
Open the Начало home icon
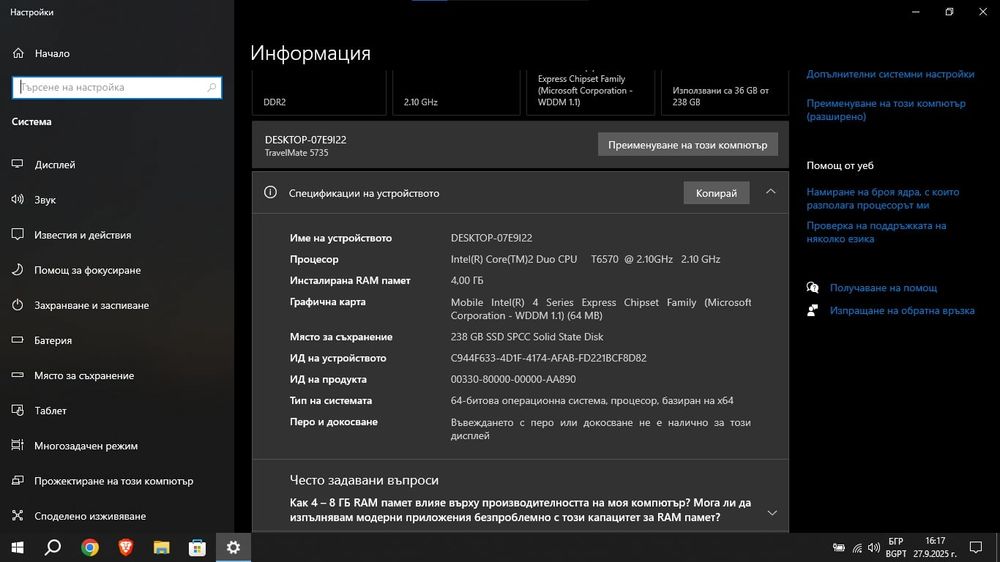coord(18,53)
